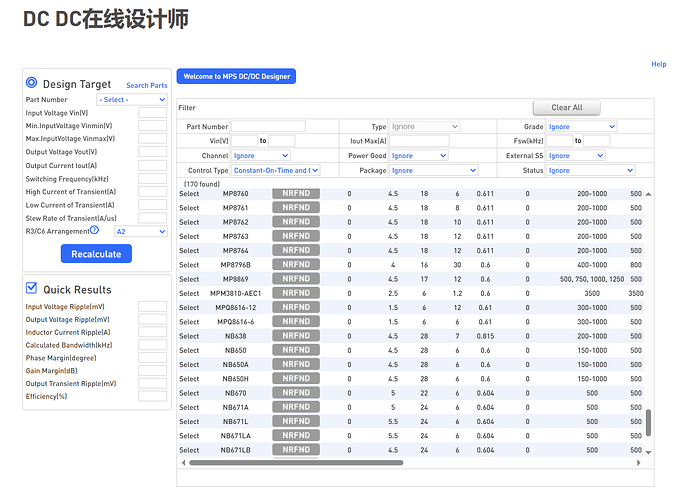Click NRFND status badge for NB671LB
689x500 pixels.
tap(296, 450)
